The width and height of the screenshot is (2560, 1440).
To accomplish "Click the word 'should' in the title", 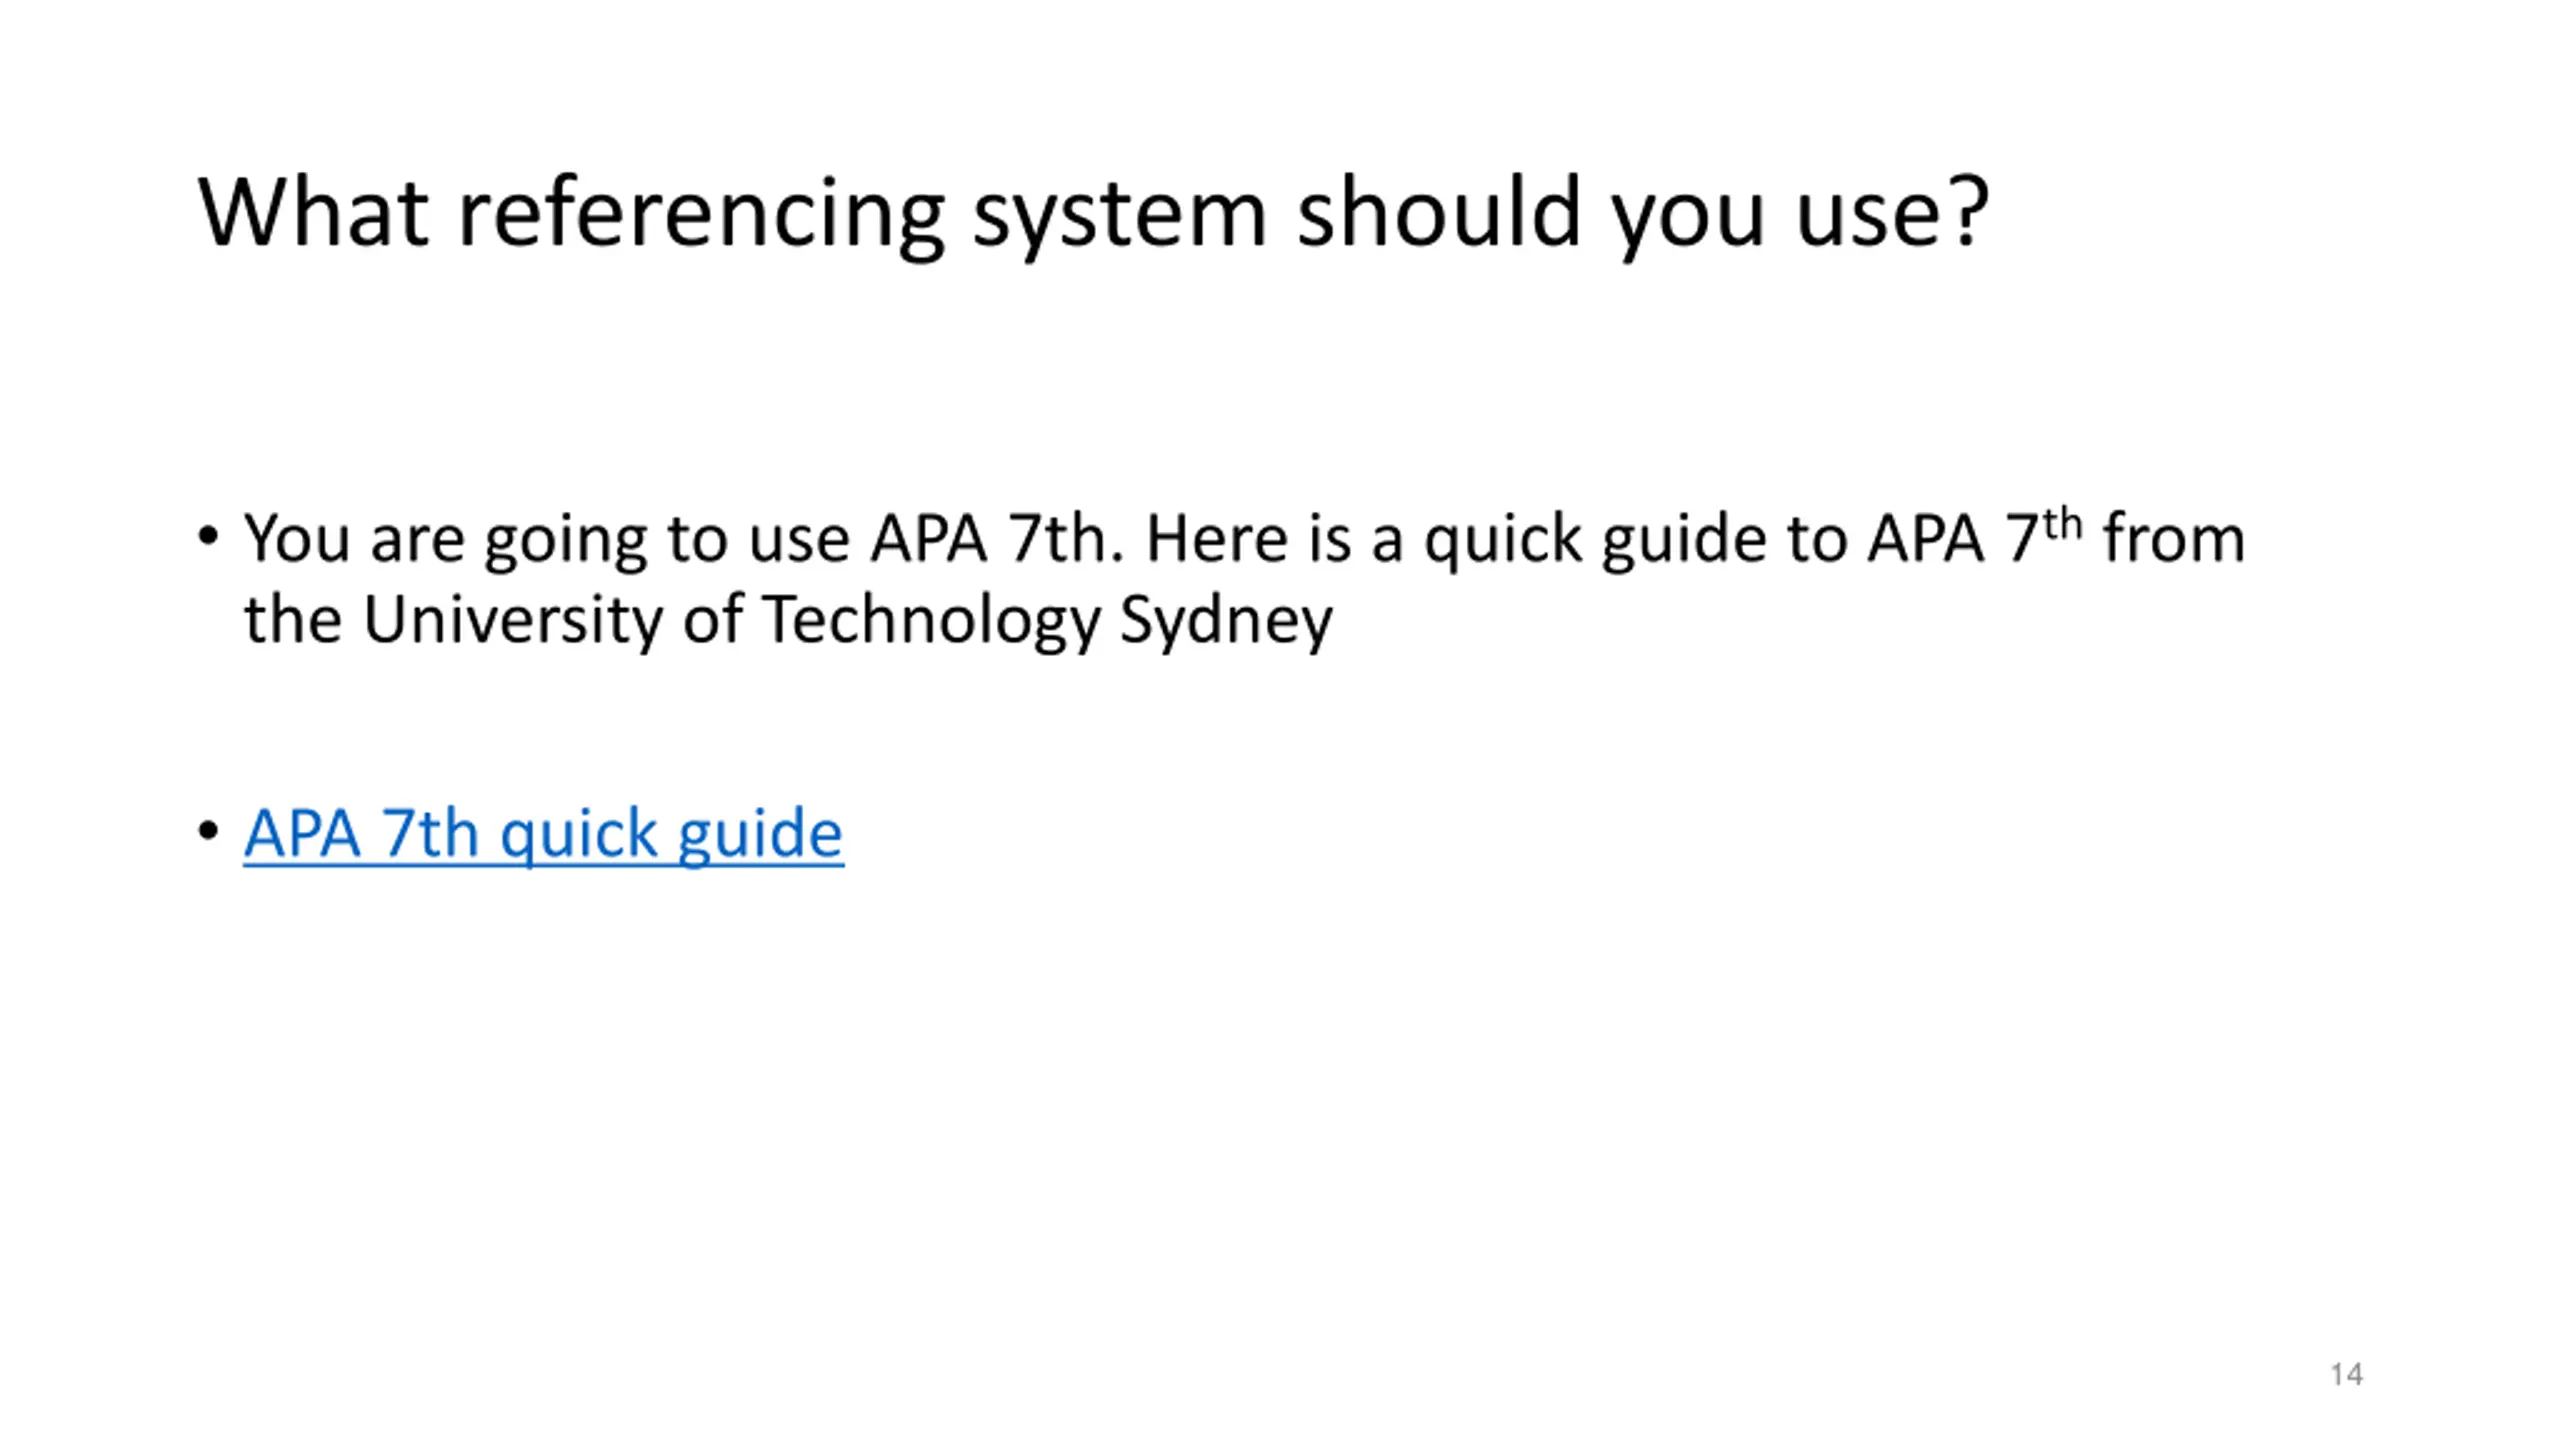I will 1439,212.
